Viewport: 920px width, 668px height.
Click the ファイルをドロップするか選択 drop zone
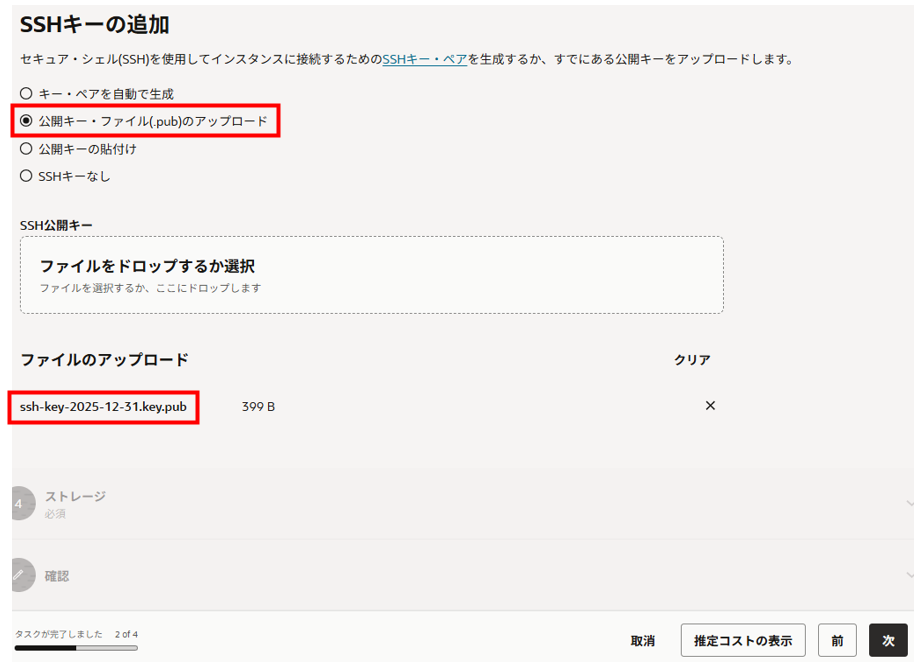[x=371, y=275]
